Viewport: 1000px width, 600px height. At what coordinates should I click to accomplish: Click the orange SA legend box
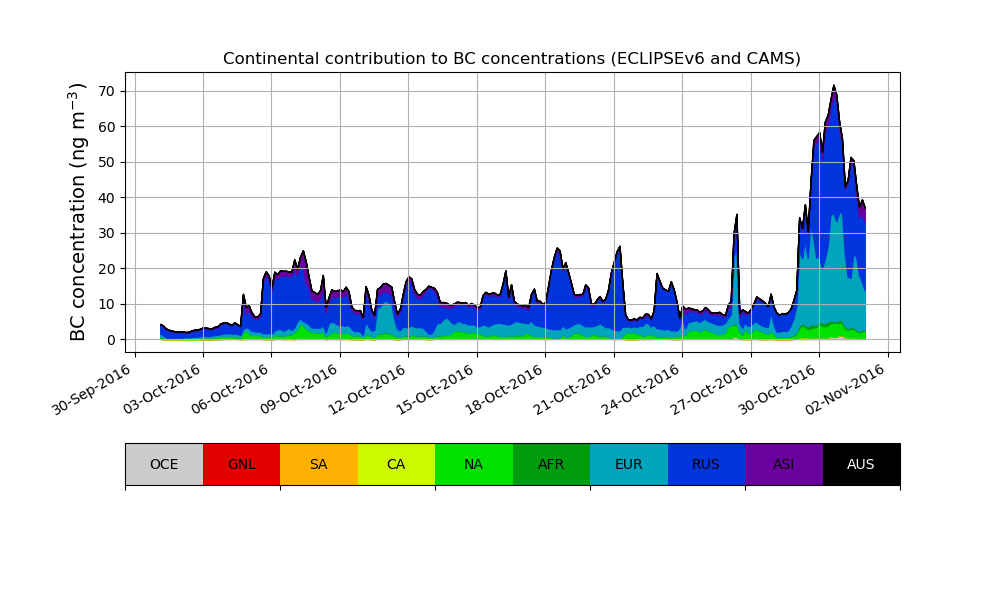click(318, 464)
